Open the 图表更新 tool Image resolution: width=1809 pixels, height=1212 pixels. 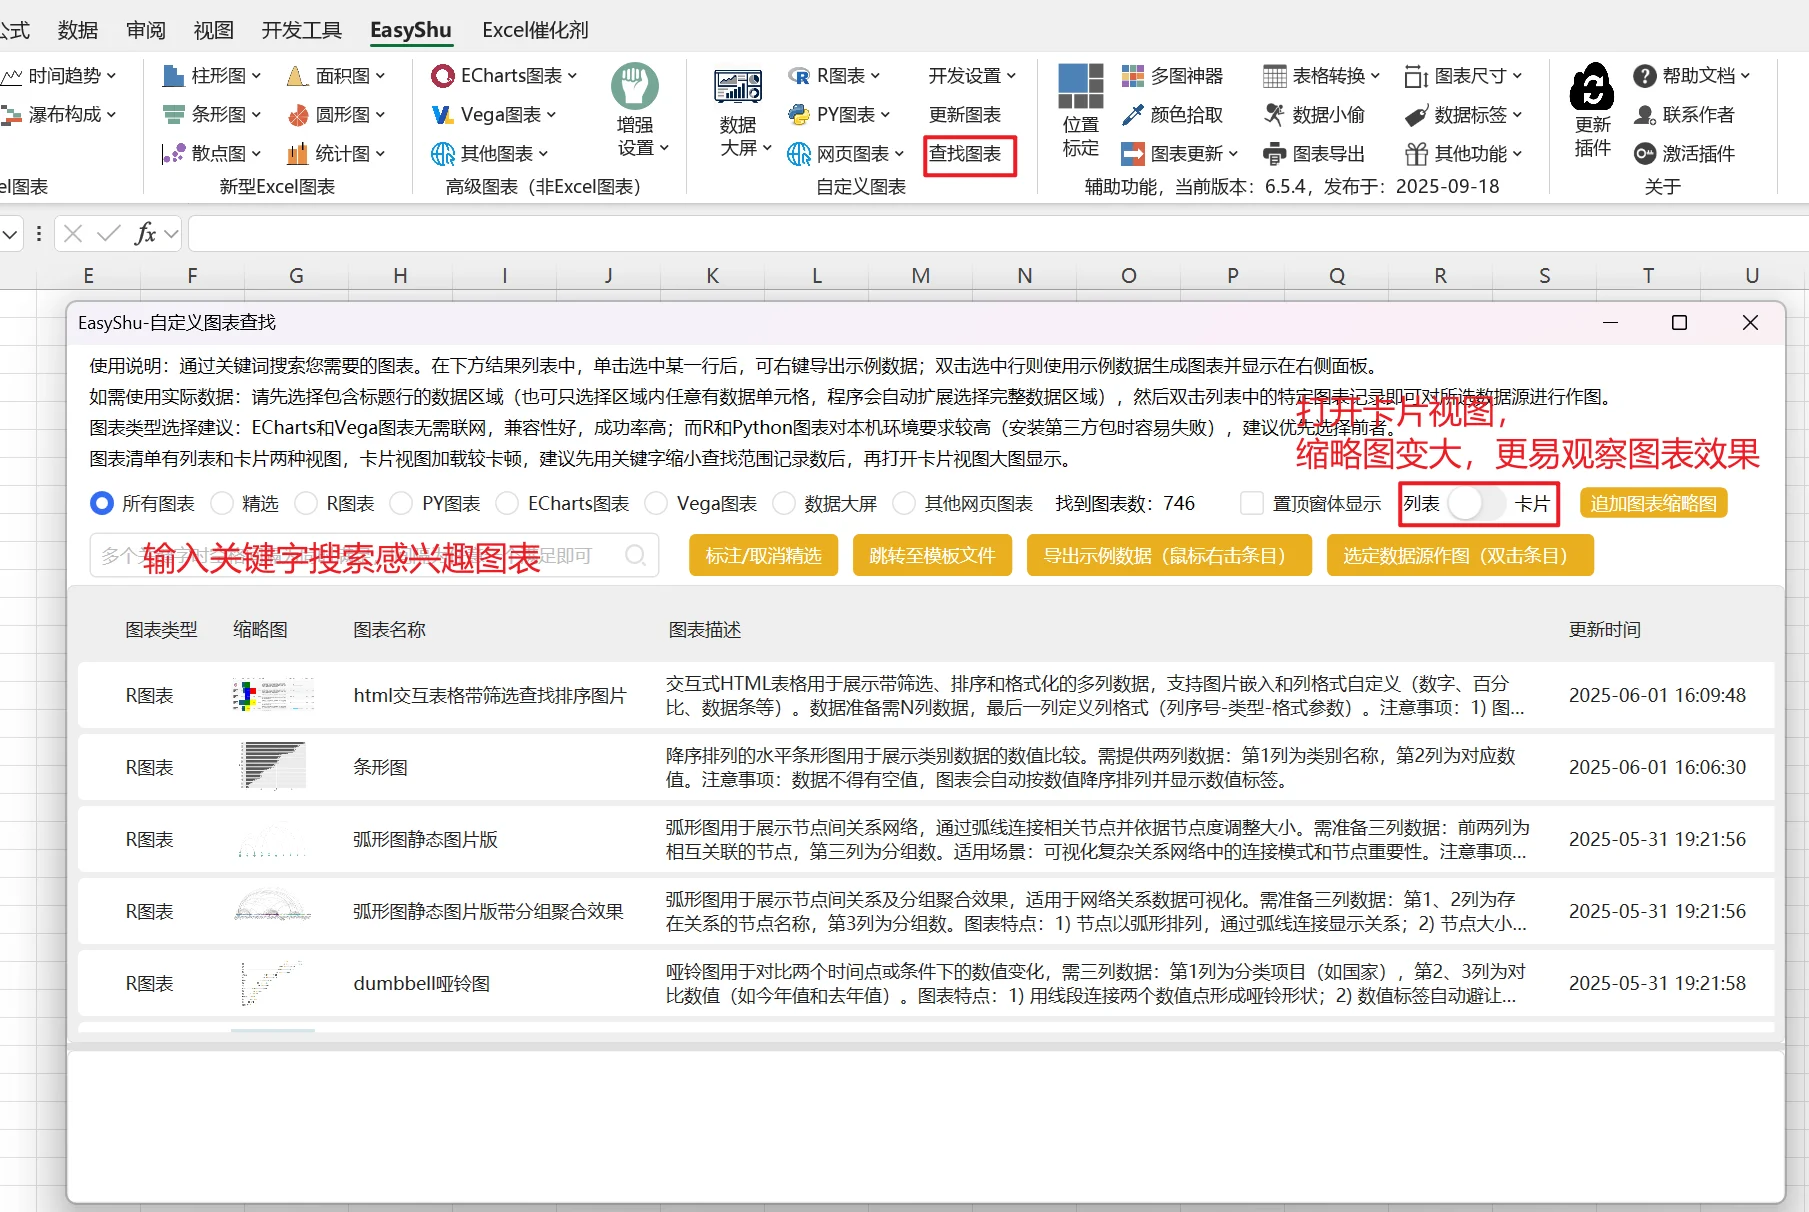click(1180, 154)
